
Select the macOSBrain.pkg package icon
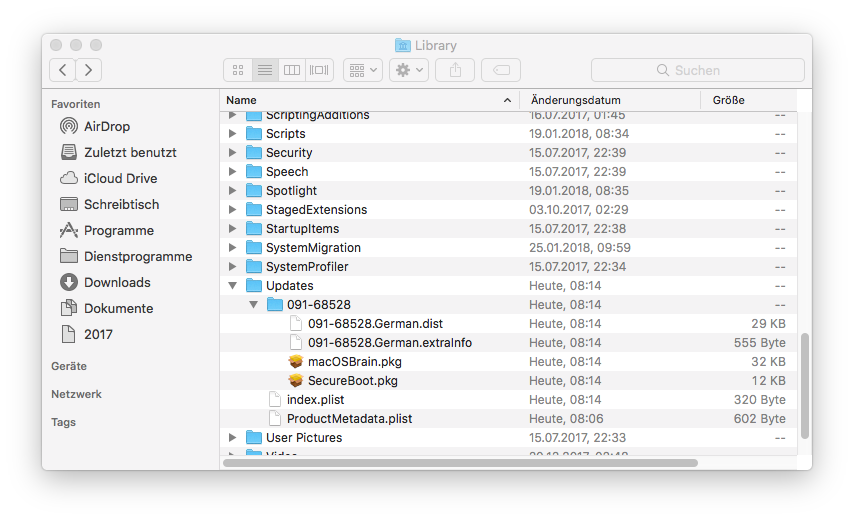point(296,362)
